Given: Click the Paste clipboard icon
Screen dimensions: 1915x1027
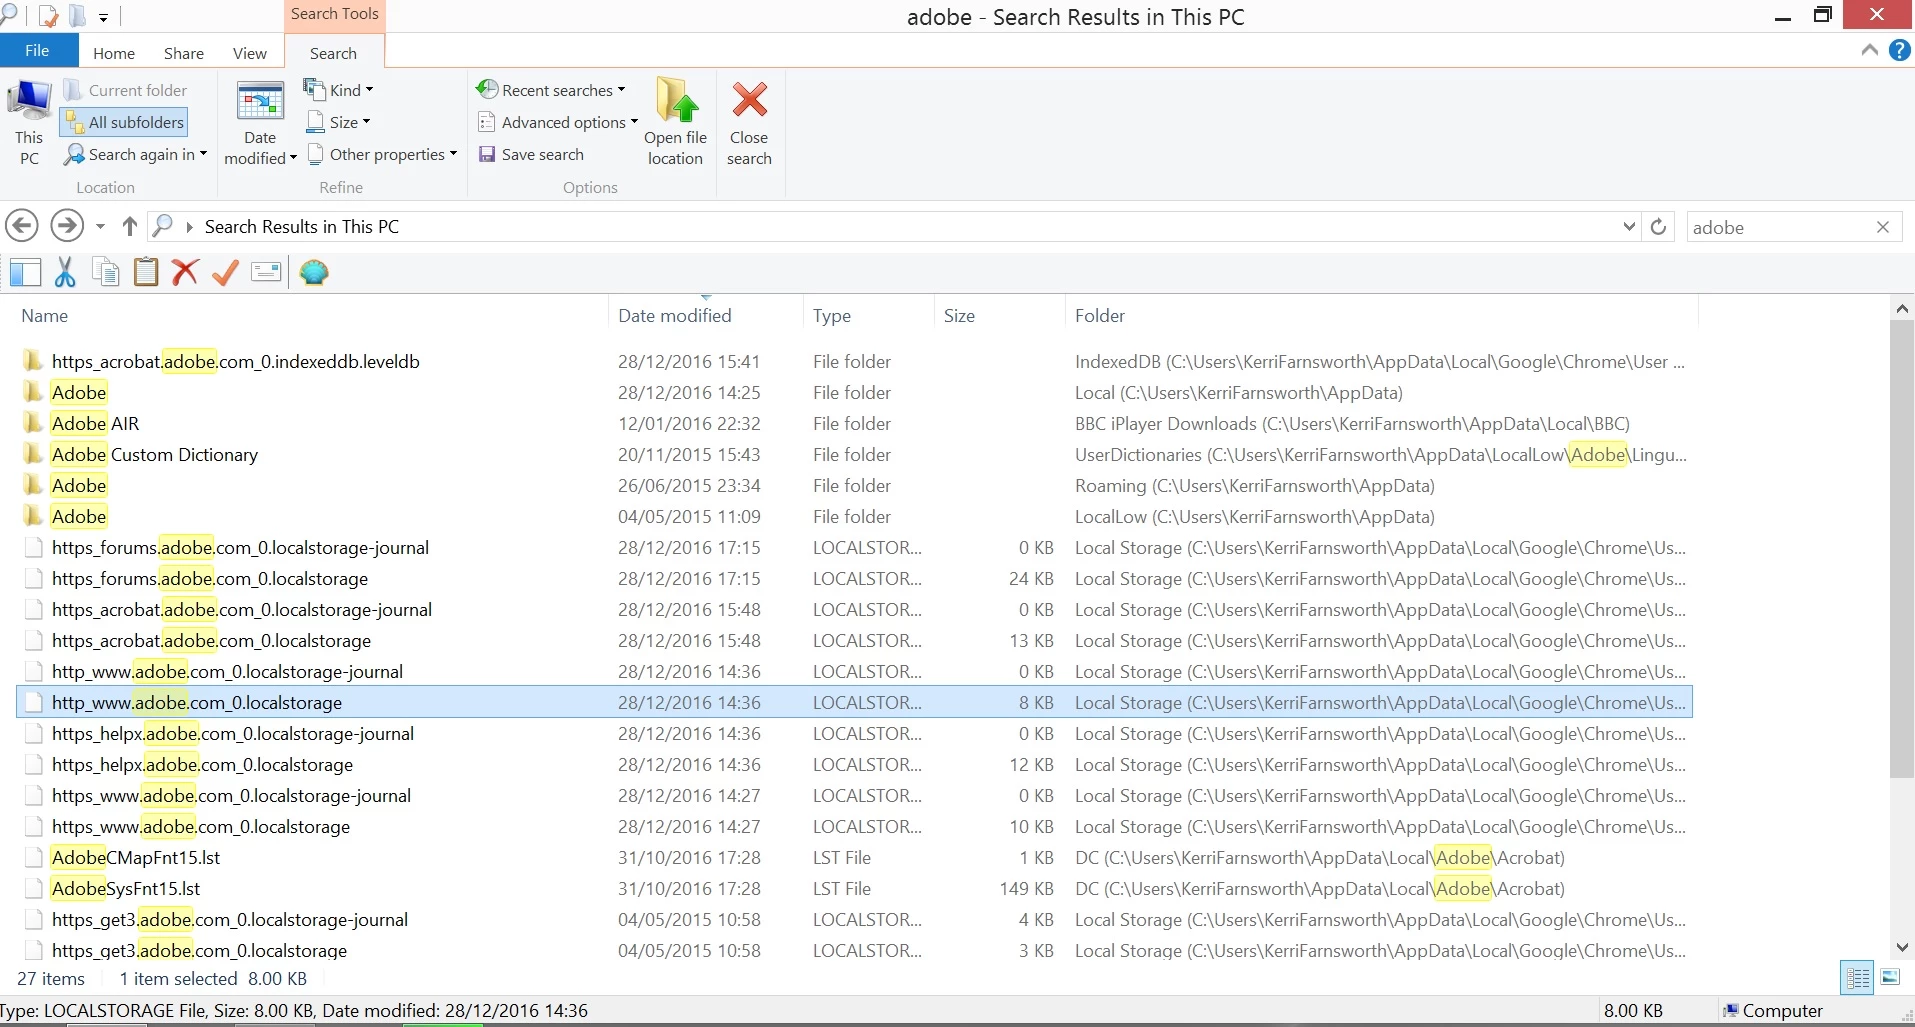Looking at the screenshot, I should (x=146, y=272).
